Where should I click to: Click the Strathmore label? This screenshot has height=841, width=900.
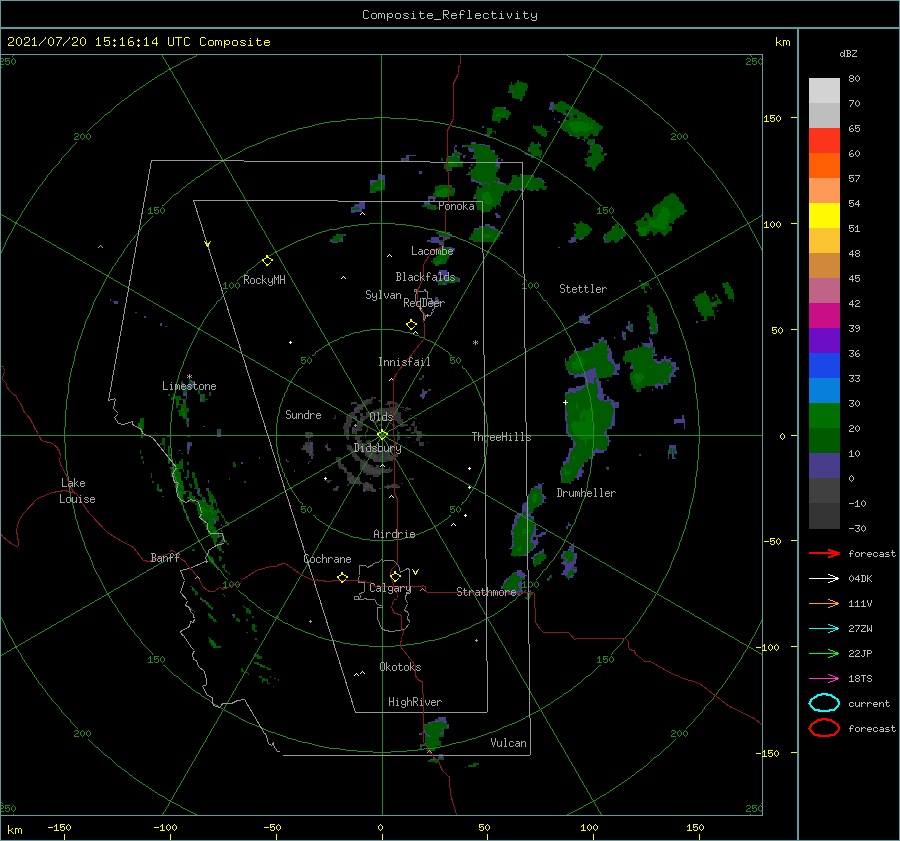pos(486,592)
